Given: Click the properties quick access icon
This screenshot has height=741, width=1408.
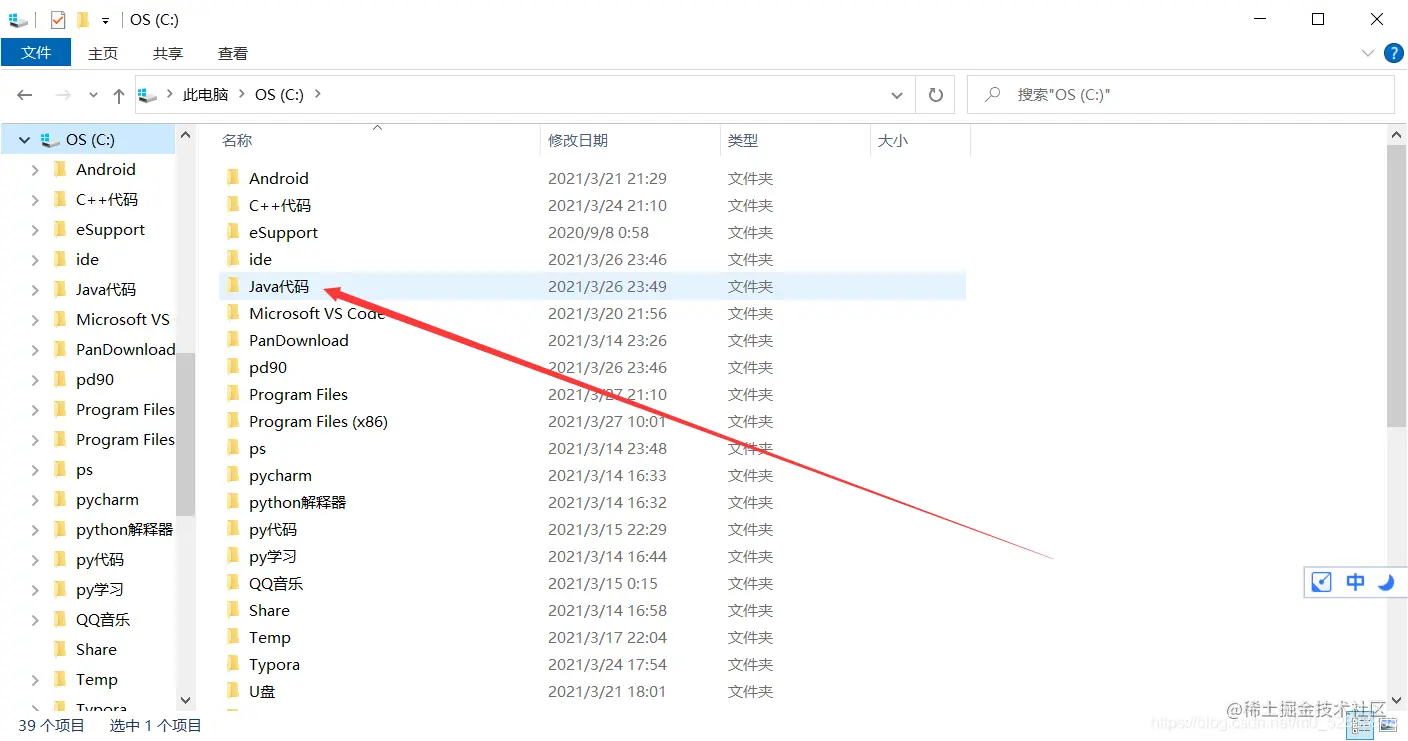Looking at the screenshot, I should (58, 19).
